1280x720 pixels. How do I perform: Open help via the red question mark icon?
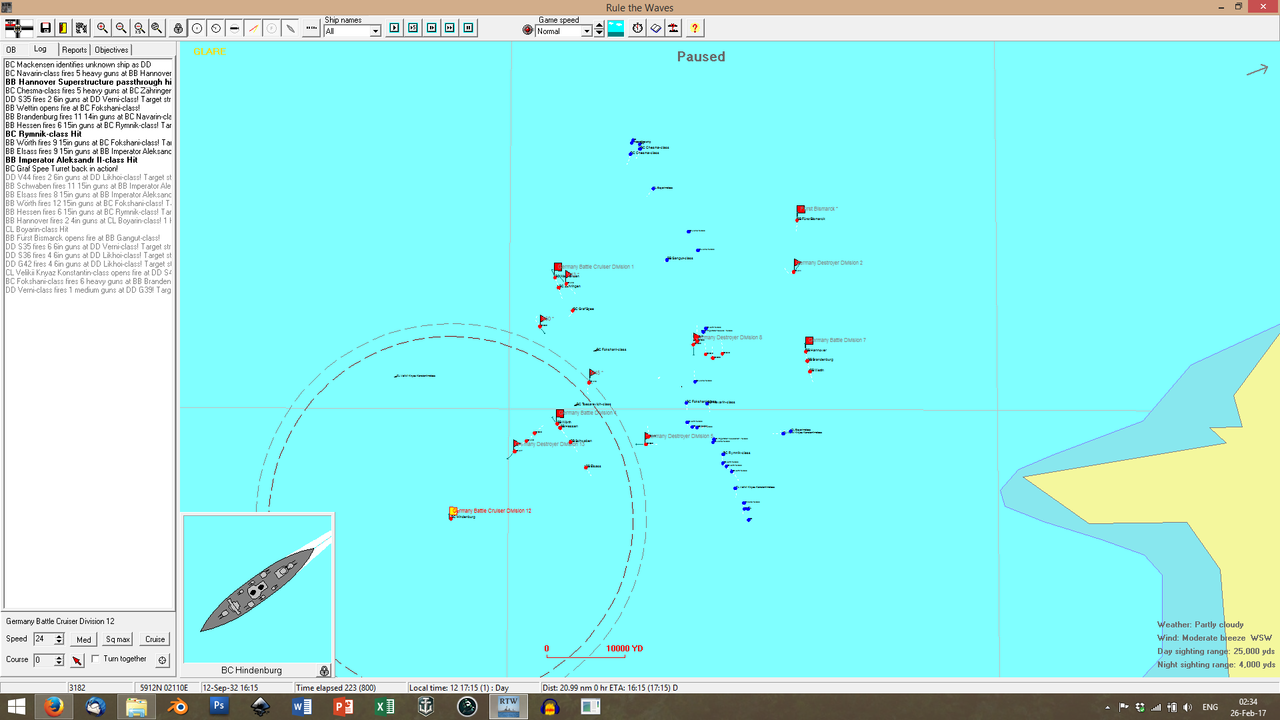695,28
